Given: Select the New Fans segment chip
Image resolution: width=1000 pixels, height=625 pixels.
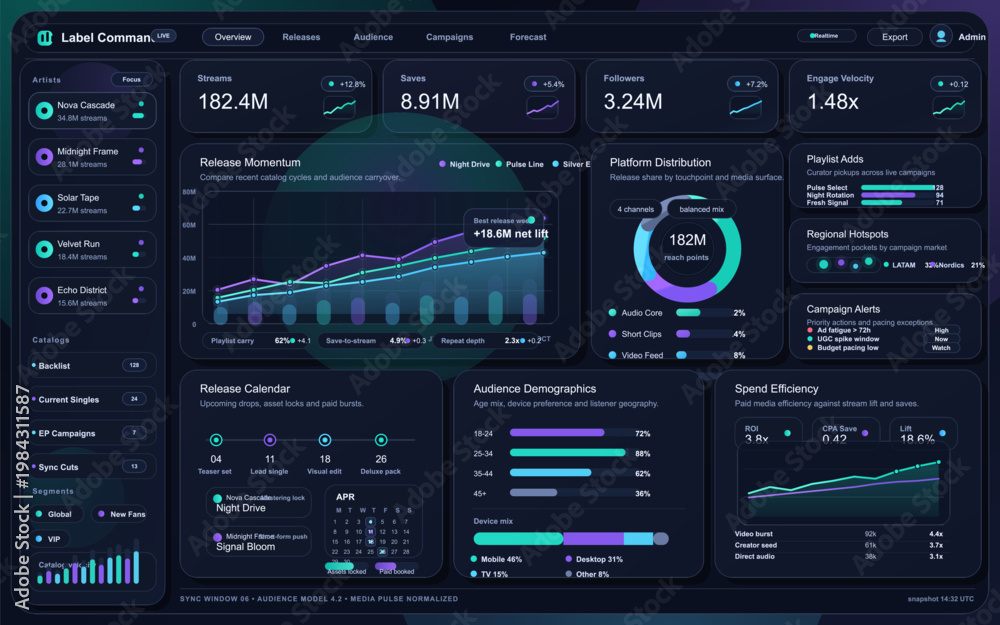Looking at the screenshot, I should coord(120,514).
